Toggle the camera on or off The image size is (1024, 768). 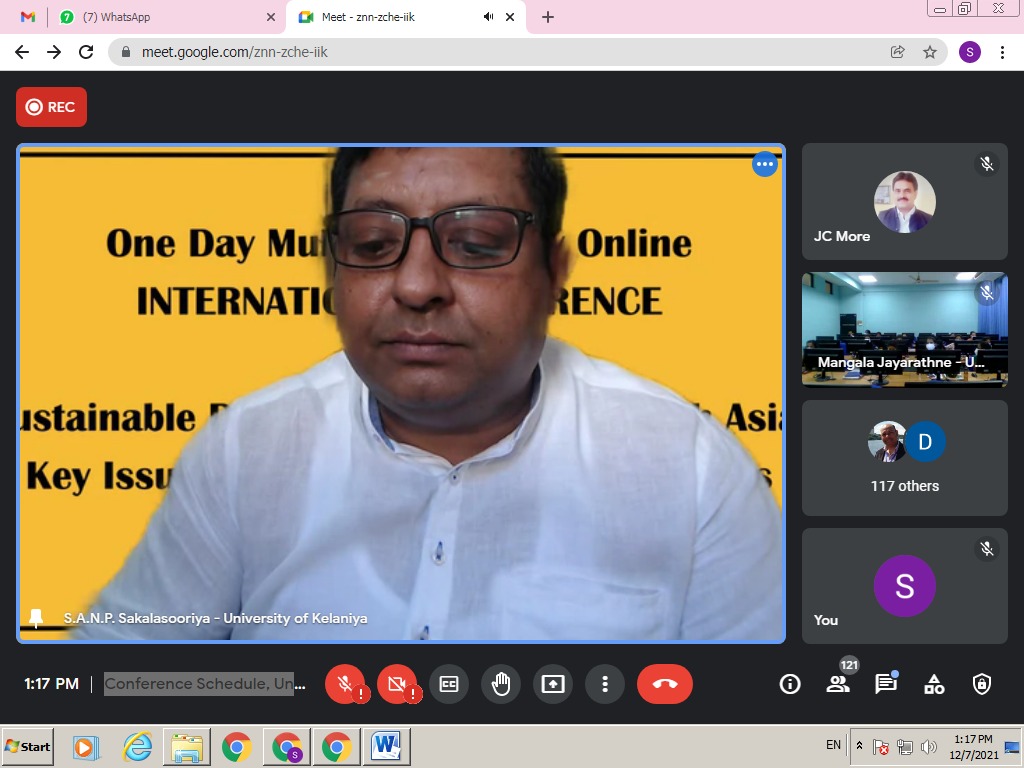tap(397, 684)
